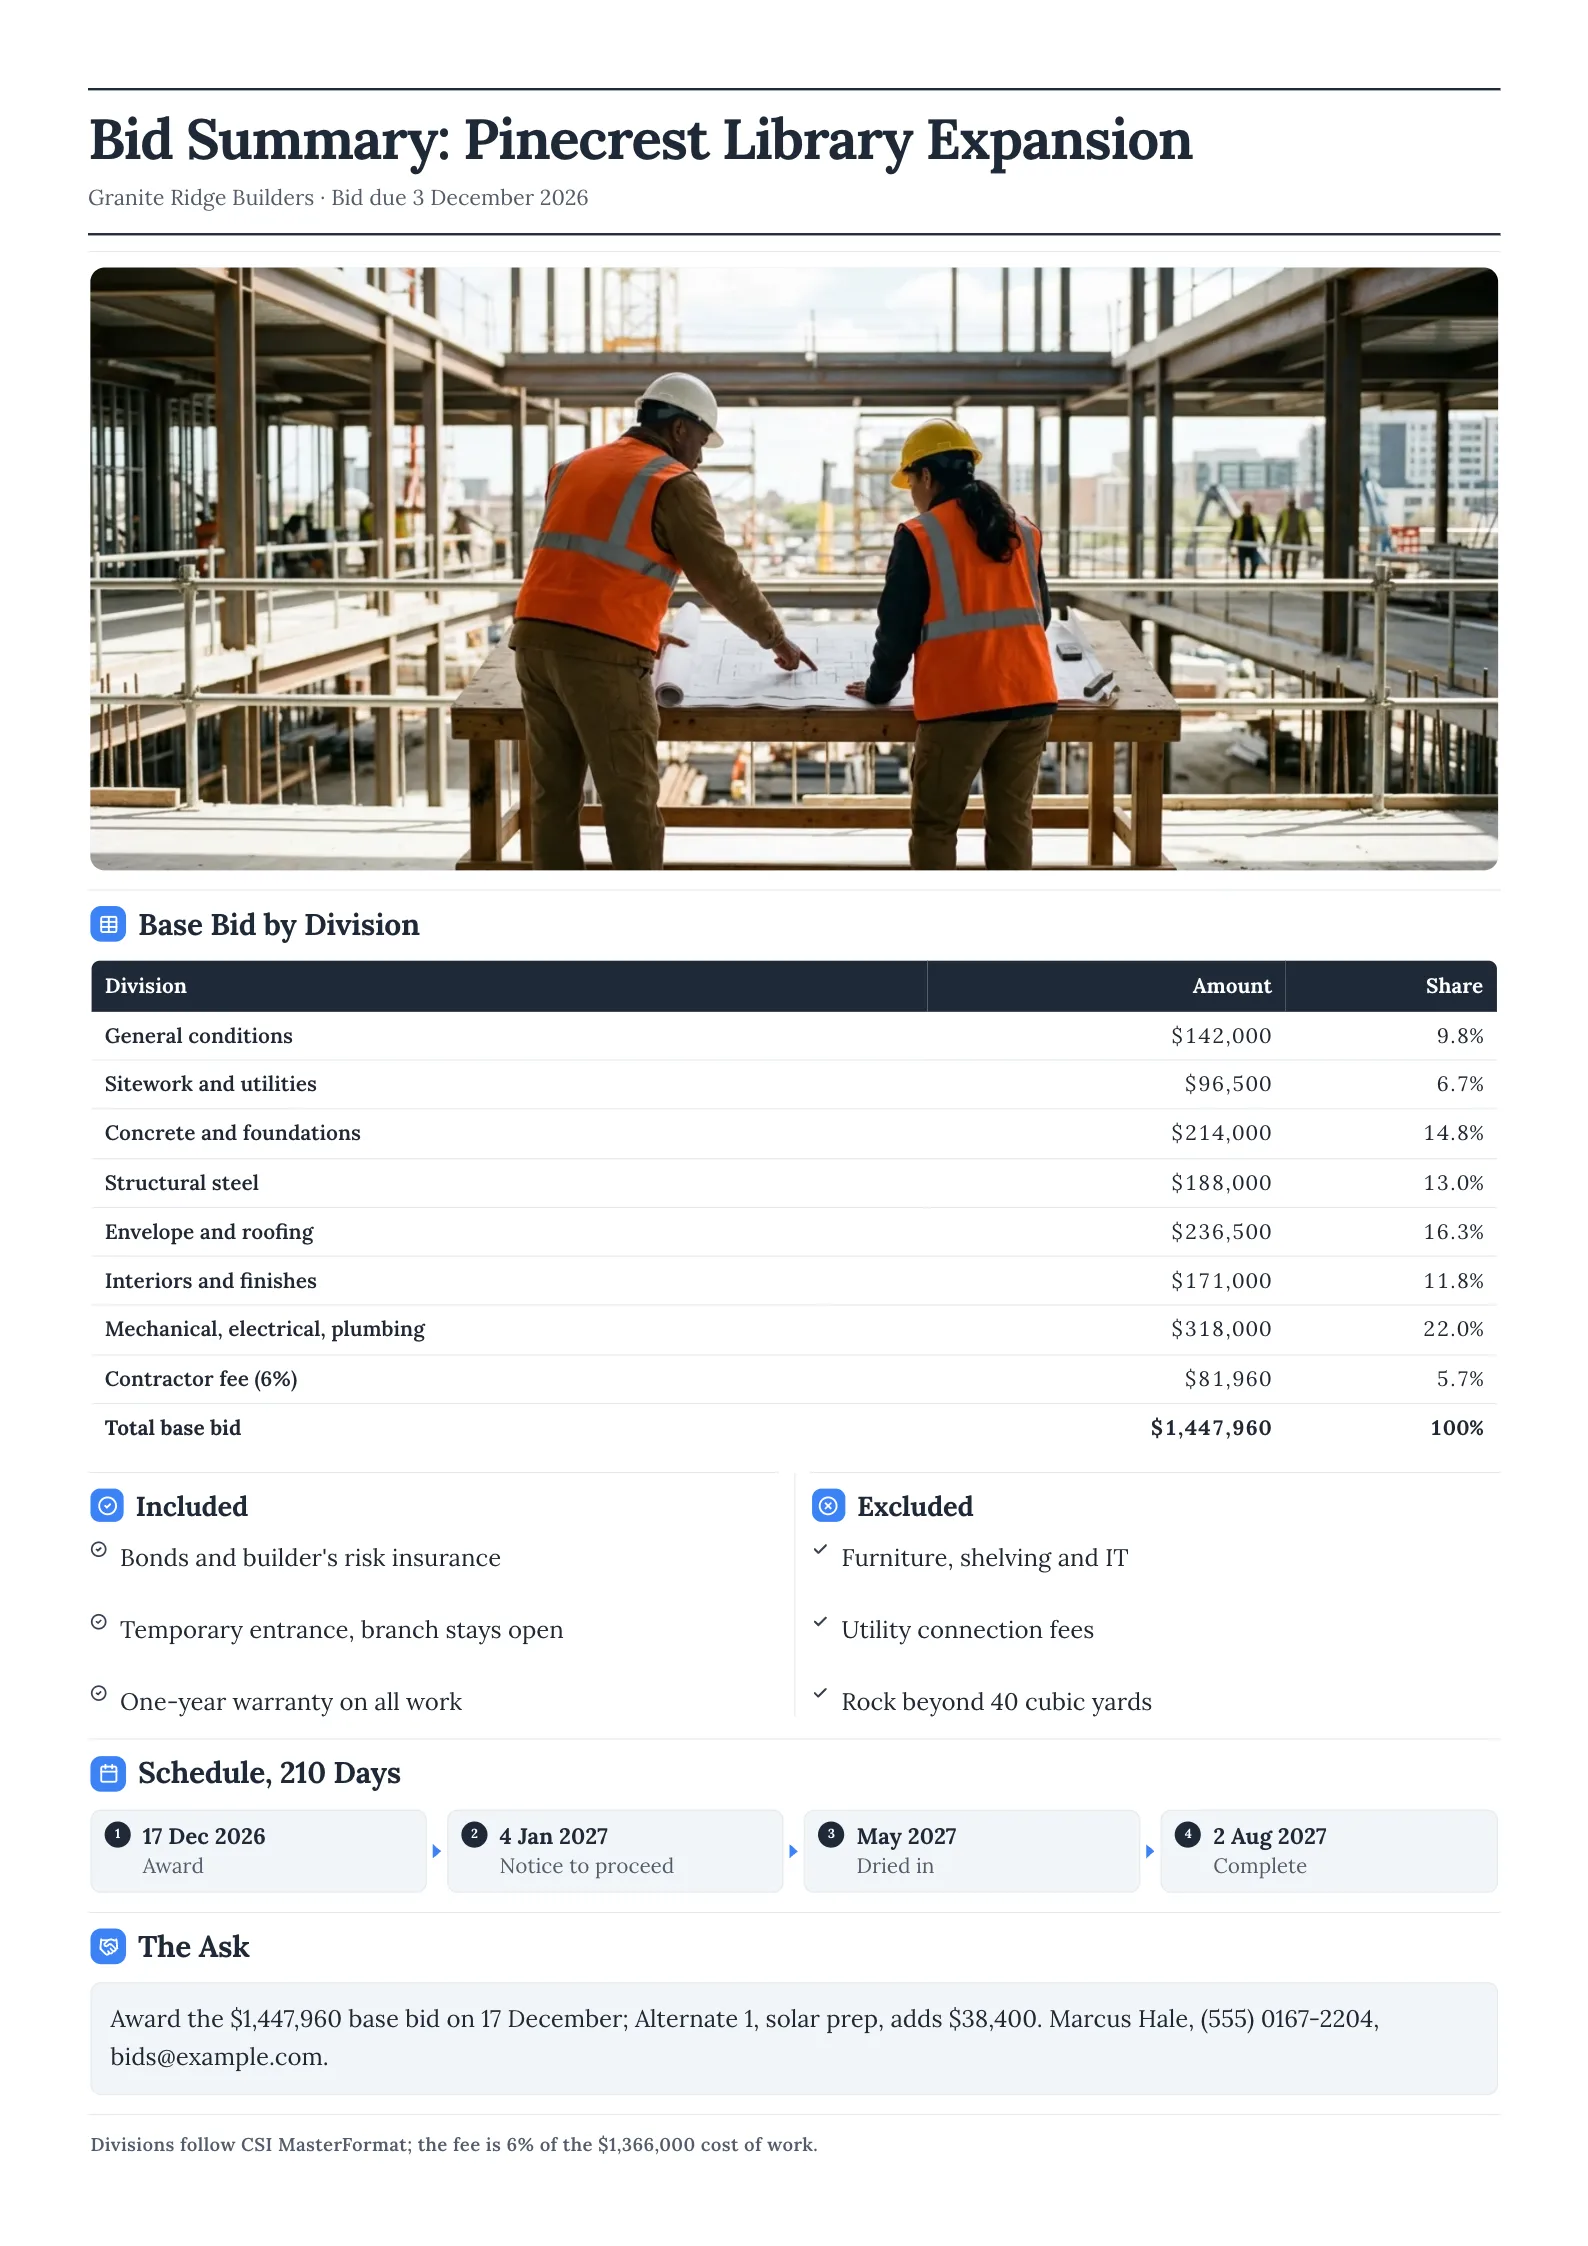Click the Interiors and finishes row label
The width and height of the screenshot is (1588, 2246).
coord(211,1281)
